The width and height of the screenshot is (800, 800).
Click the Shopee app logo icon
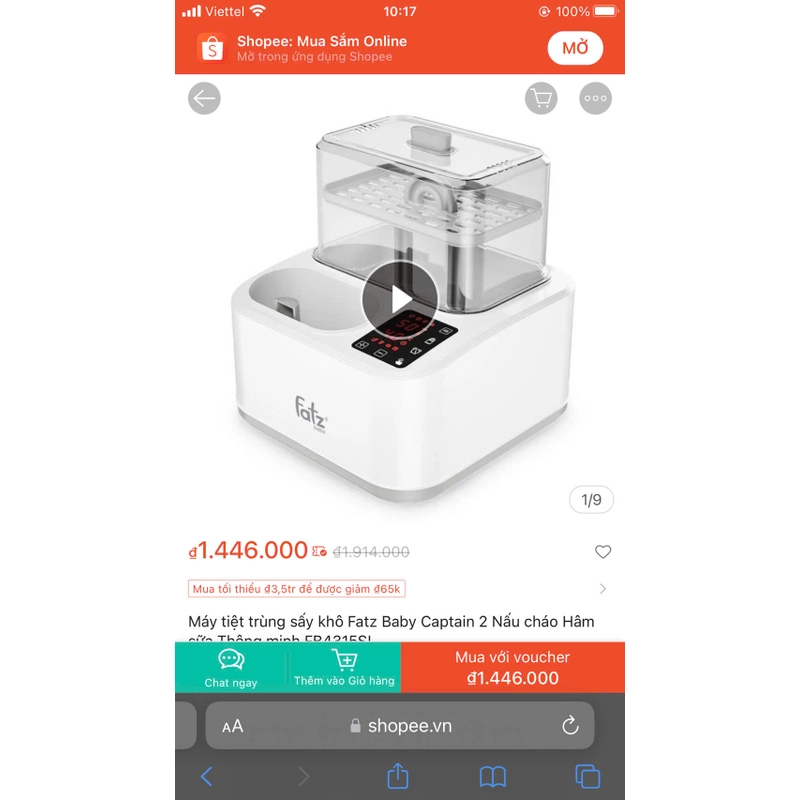212,48
